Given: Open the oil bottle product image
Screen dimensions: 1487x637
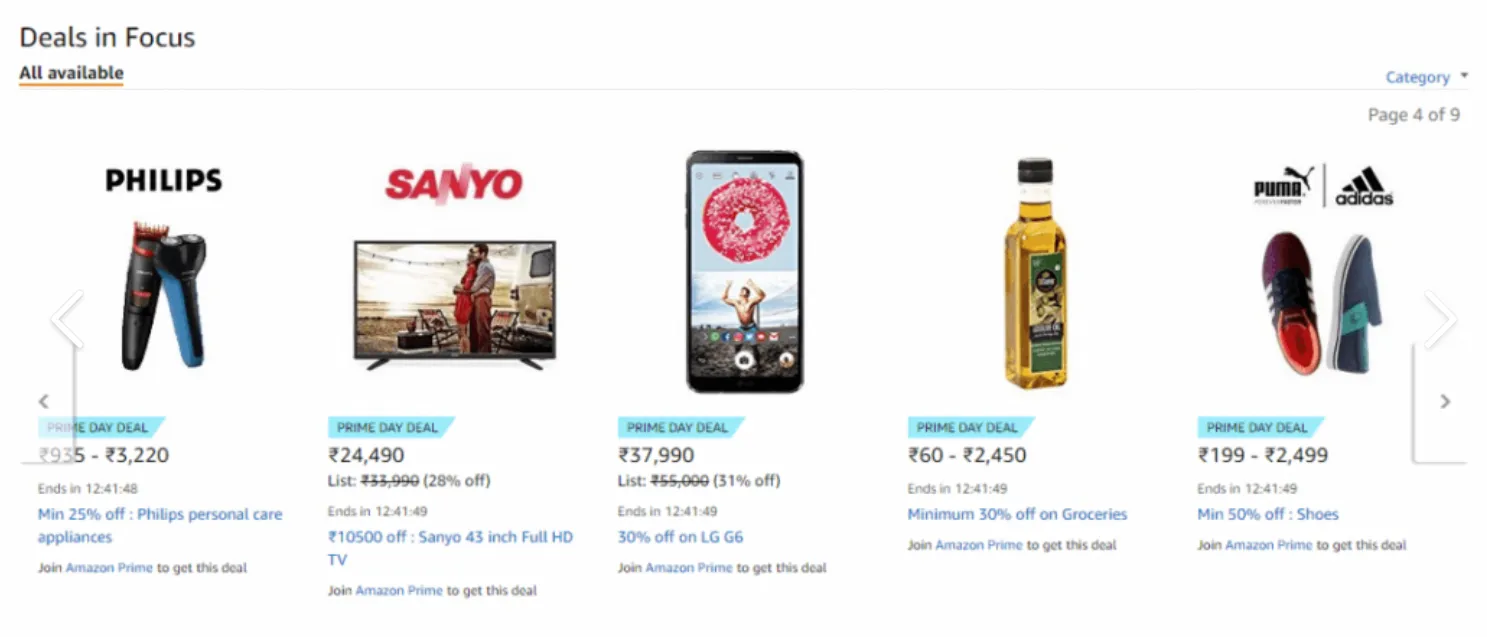Looking at the screenshot, I should pyautogui.click(x=1035, y=273).
